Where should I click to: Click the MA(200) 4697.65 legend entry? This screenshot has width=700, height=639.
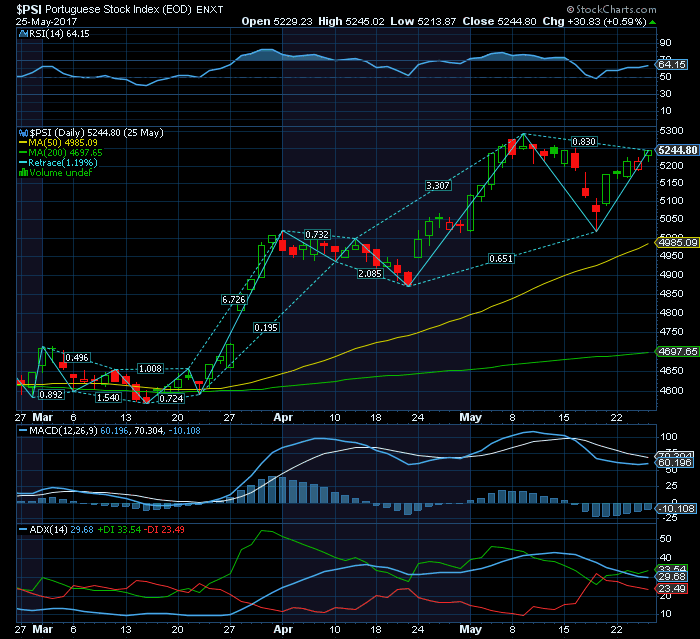[65, 153]
